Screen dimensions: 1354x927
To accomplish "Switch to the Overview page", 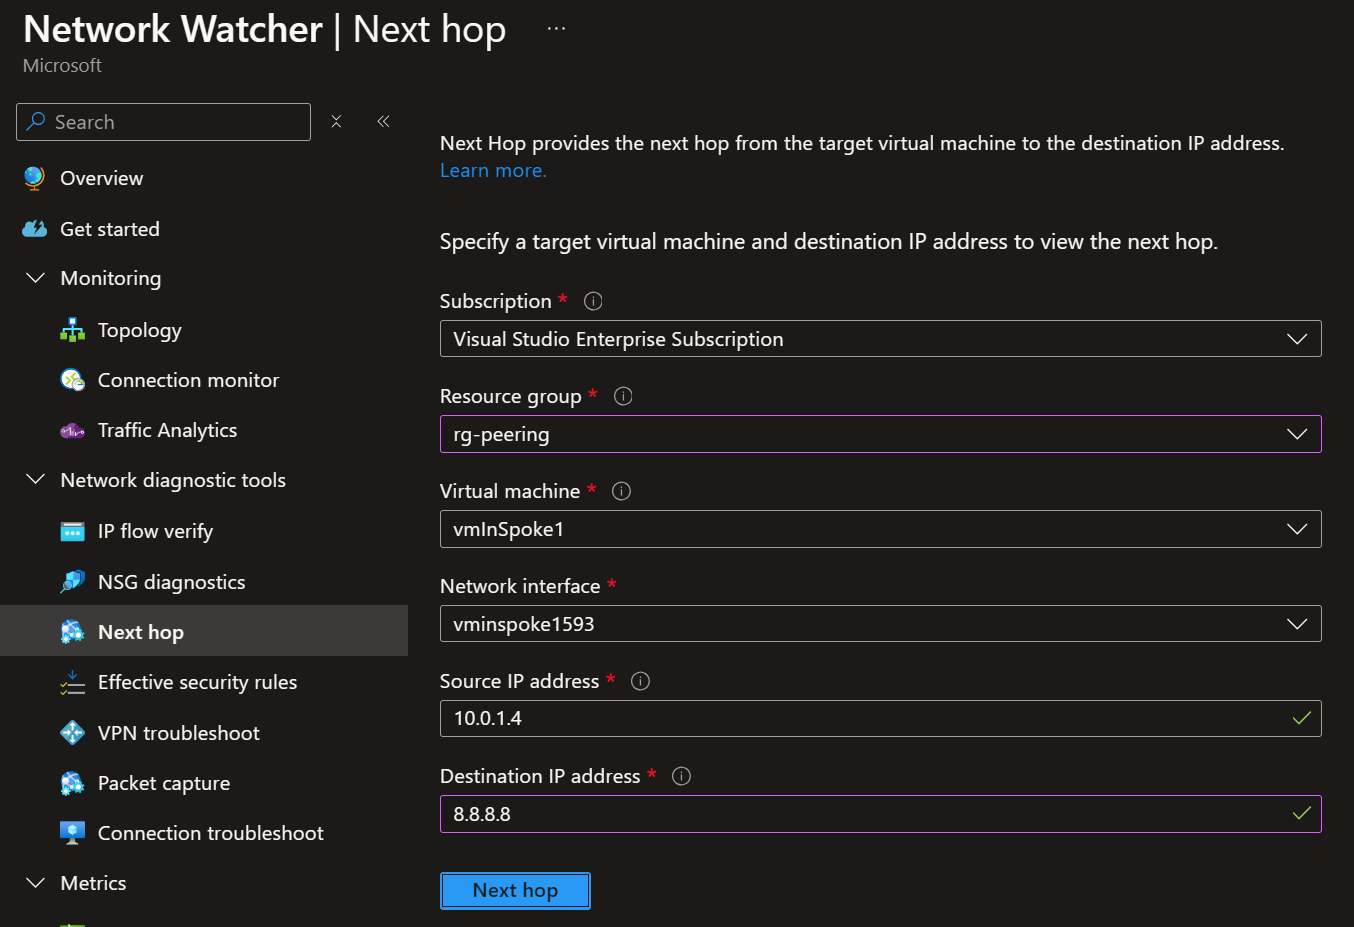I will tap(101, 177).
